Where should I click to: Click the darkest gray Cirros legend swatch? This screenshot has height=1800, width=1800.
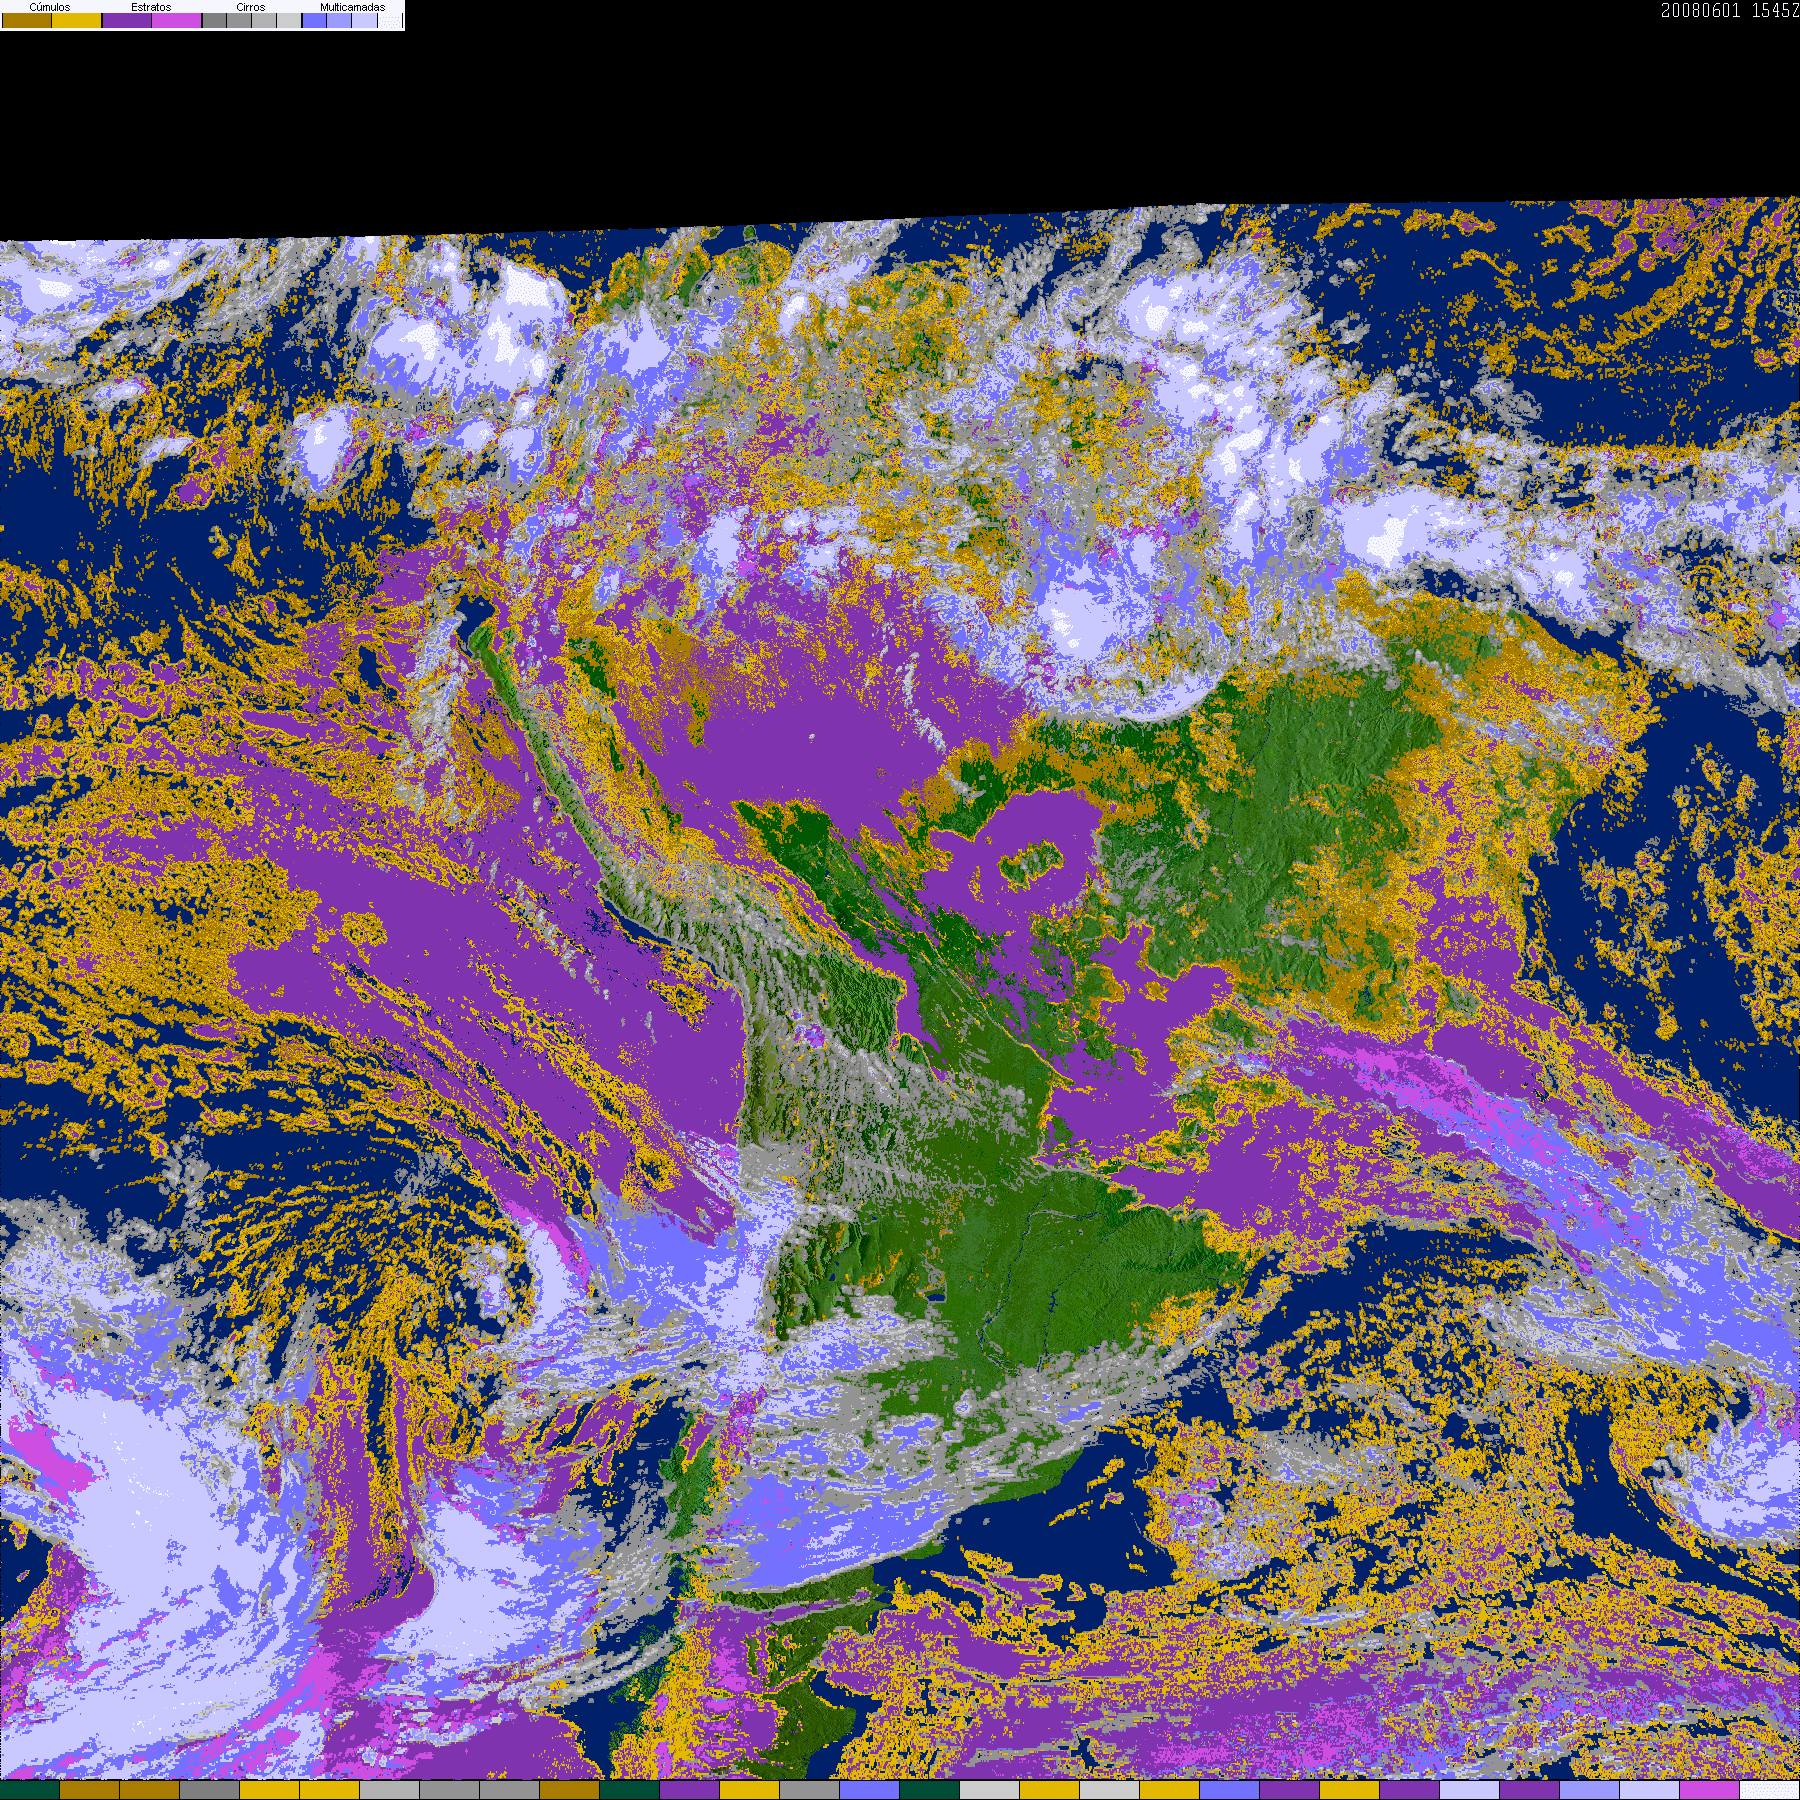(214, 20)
